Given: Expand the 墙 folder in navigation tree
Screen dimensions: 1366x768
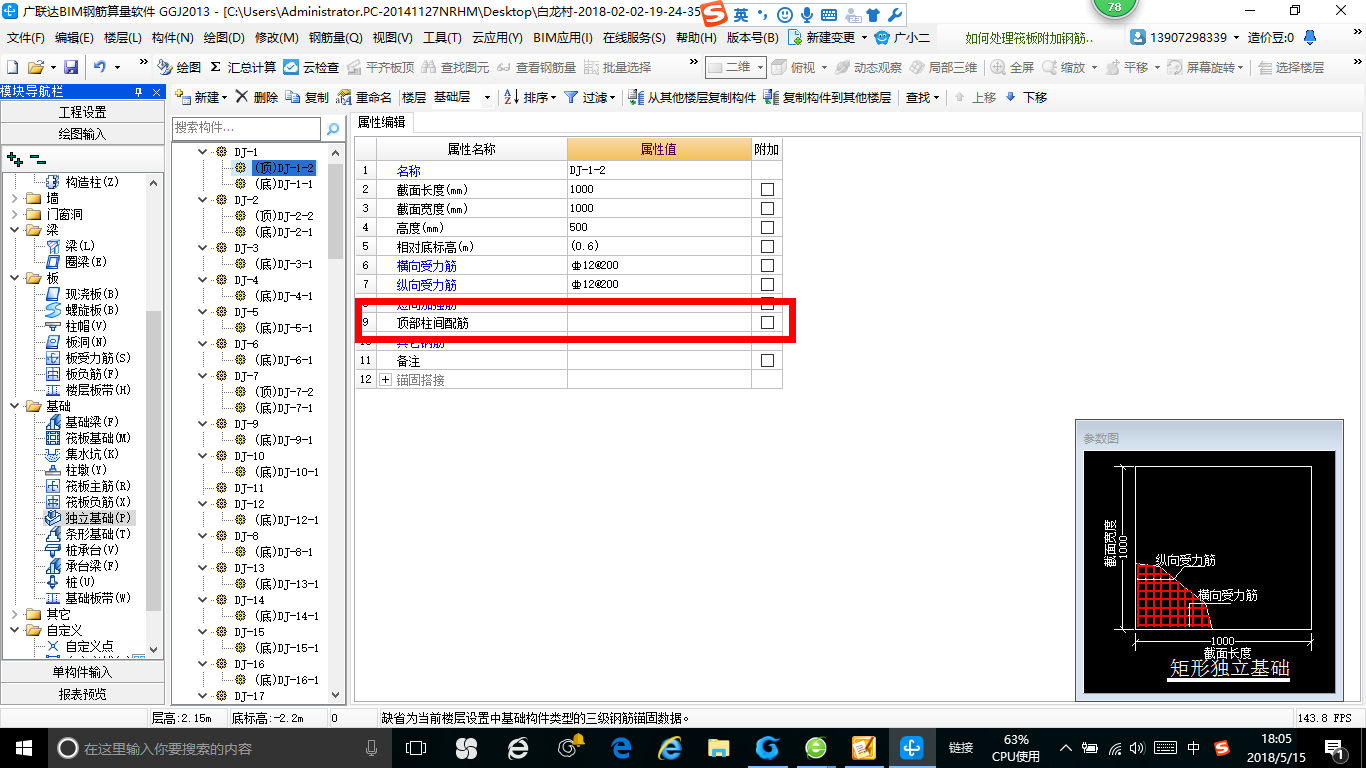Looking at the screenshot, I should click(15, 198).
